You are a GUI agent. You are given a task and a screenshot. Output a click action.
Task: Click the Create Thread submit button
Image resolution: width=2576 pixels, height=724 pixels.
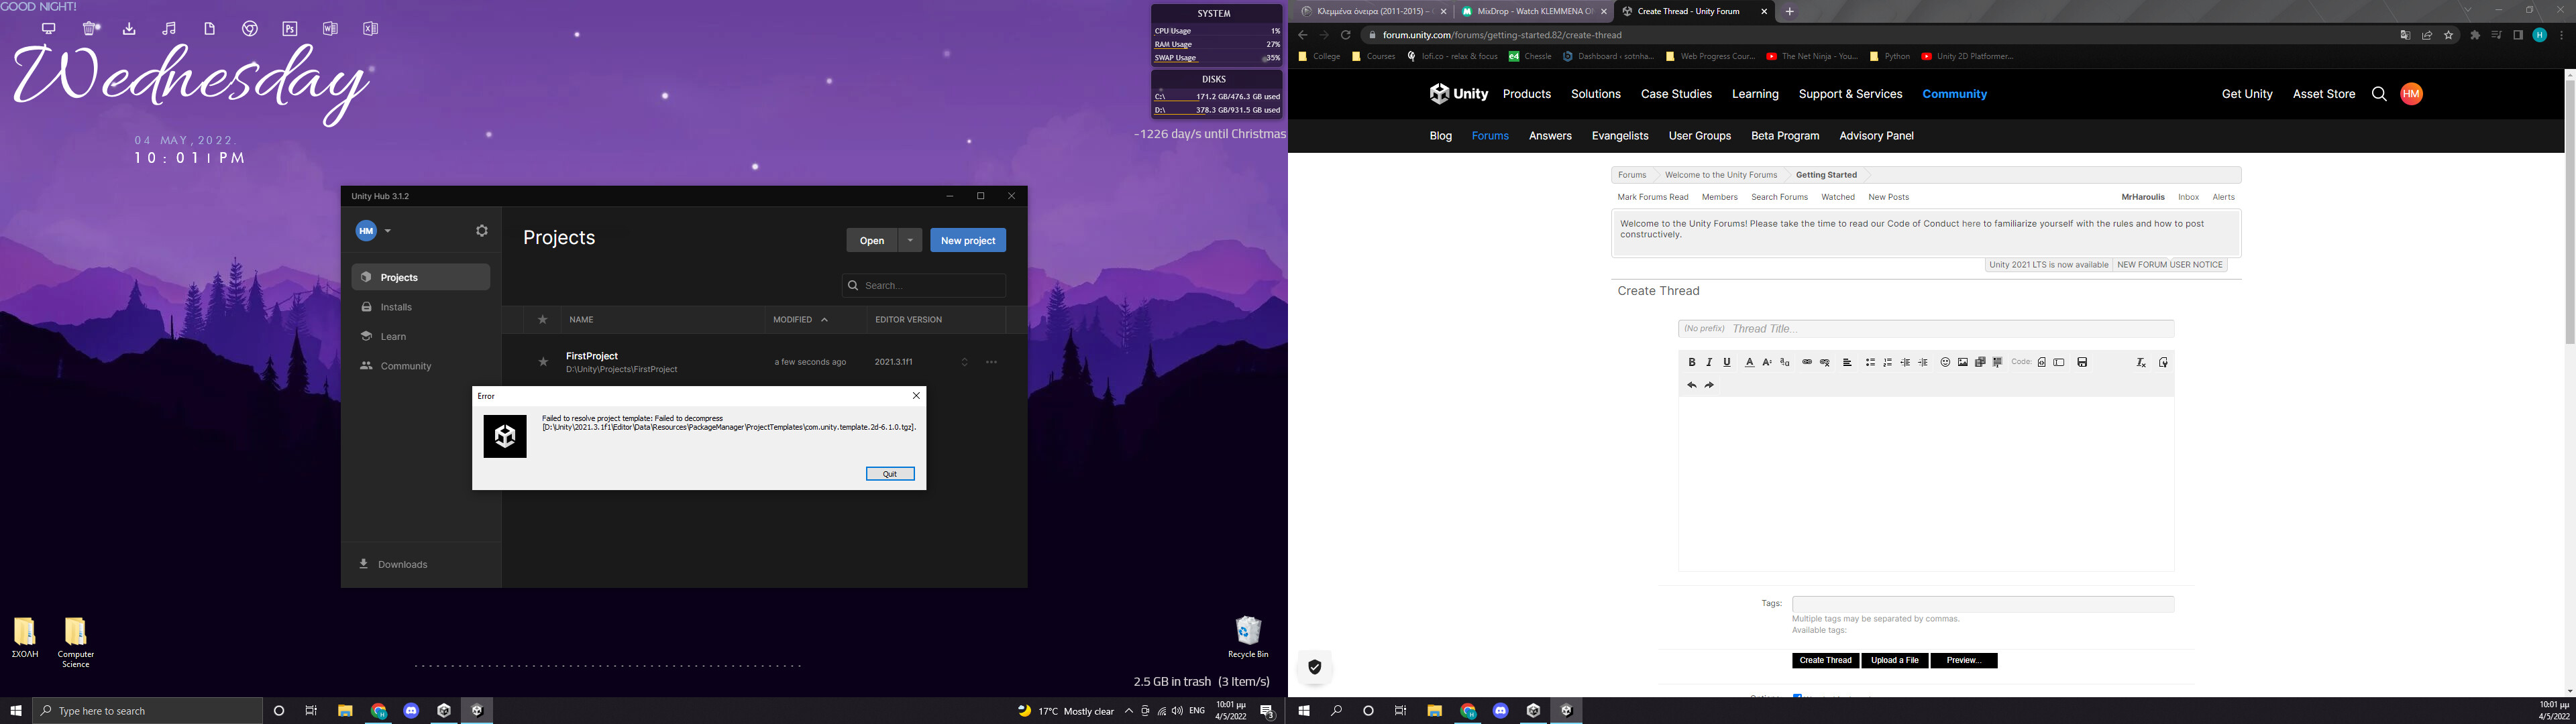coord(1825,660)
